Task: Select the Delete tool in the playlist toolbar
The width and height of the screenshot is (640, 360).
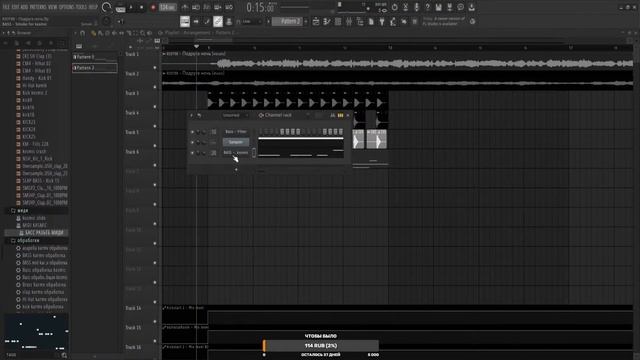Action: point(107,33)
